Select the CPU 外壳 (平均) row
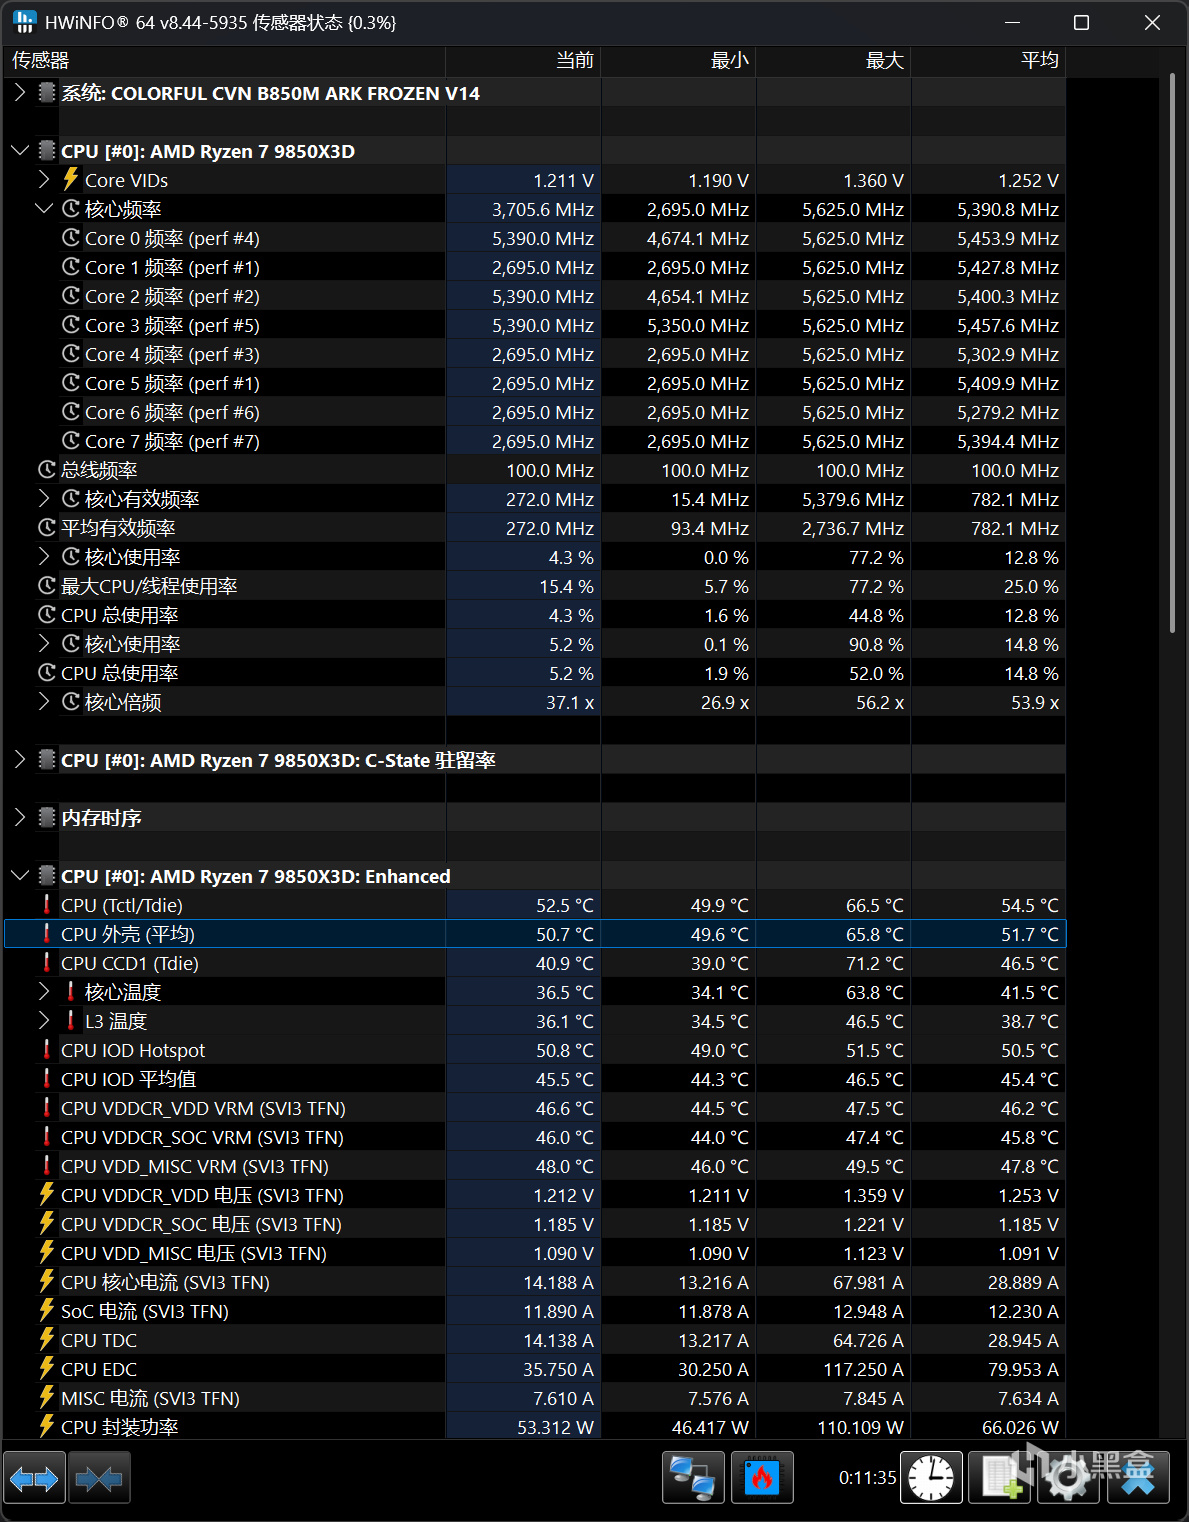This screenshot has width=1189, height=1522. pos(535,934)
